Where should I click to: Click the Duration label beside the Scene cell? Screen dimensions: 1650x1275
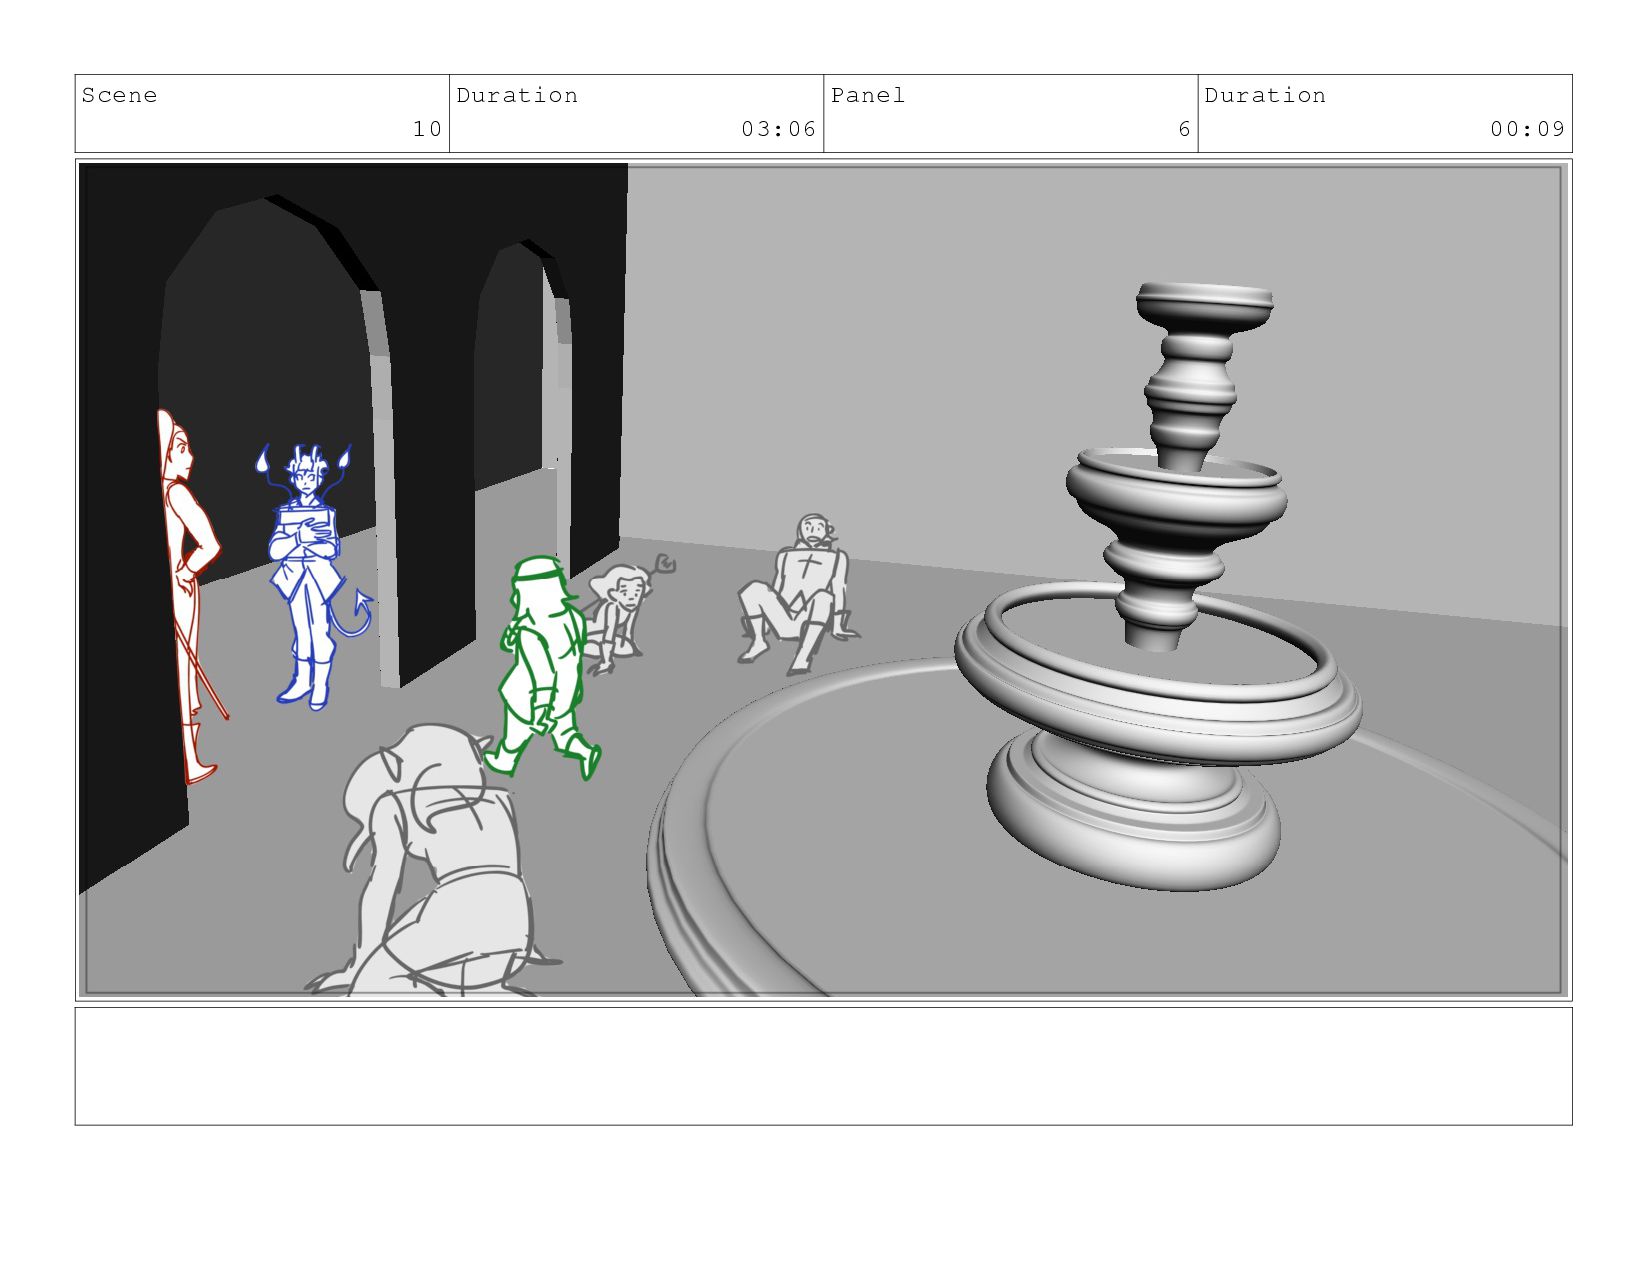[517, 95]
